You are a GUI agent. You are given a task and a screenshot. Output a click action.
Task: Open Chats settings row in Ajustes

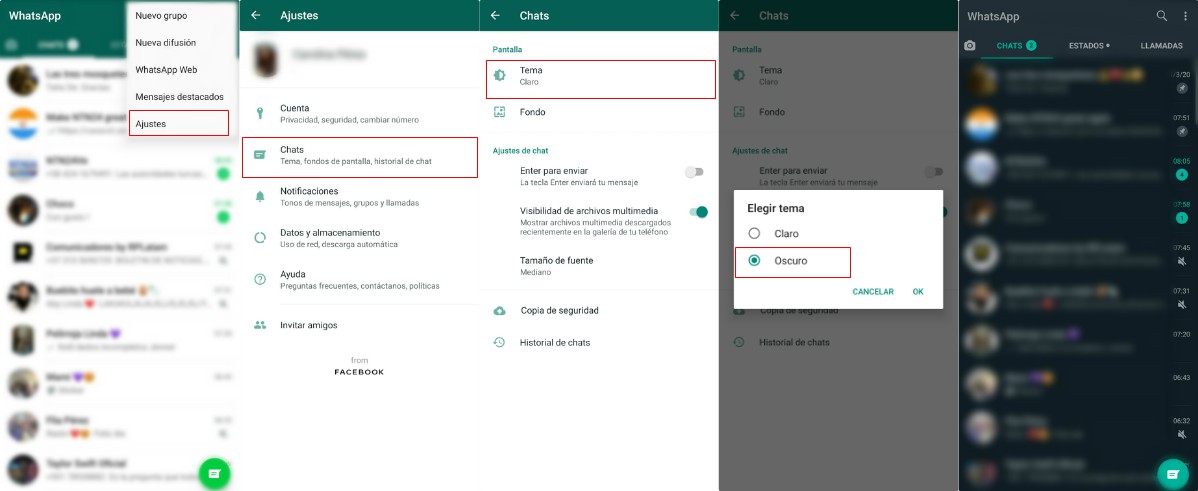click(360, 156)
